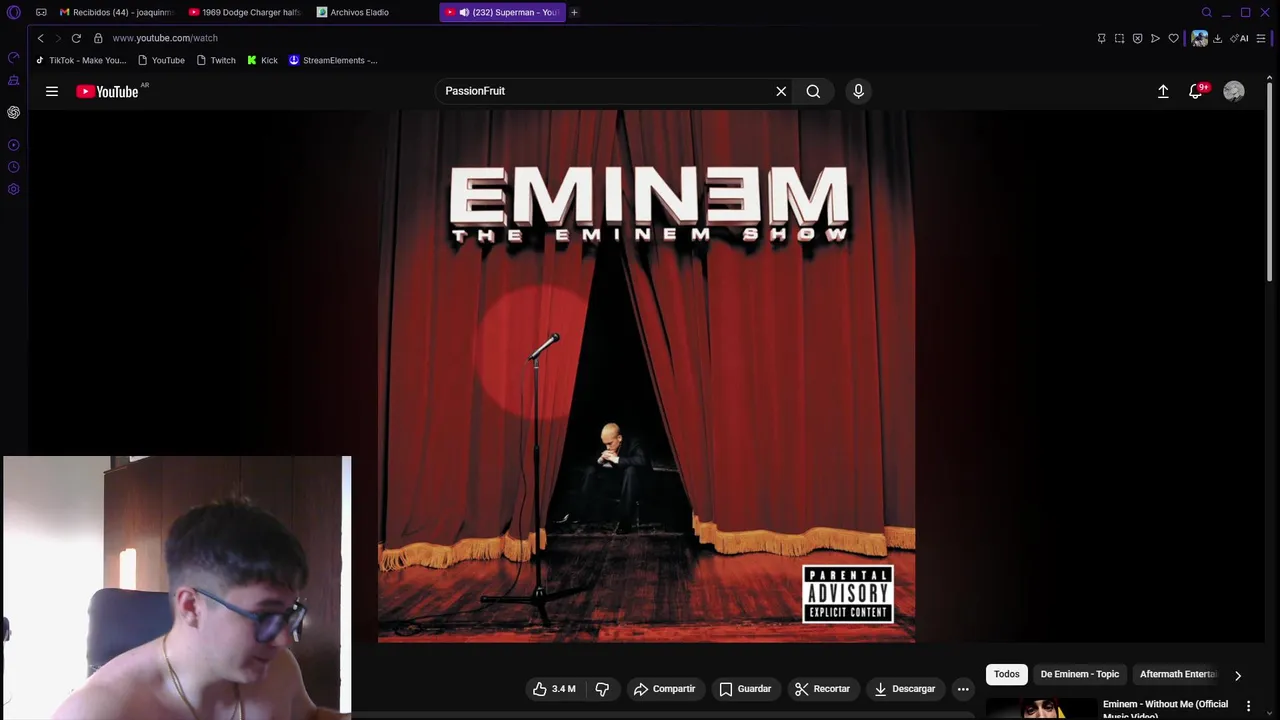Open GX Corner gamepad icon in tab bar
Screen dimensions: 1280x720
[41, 12]
